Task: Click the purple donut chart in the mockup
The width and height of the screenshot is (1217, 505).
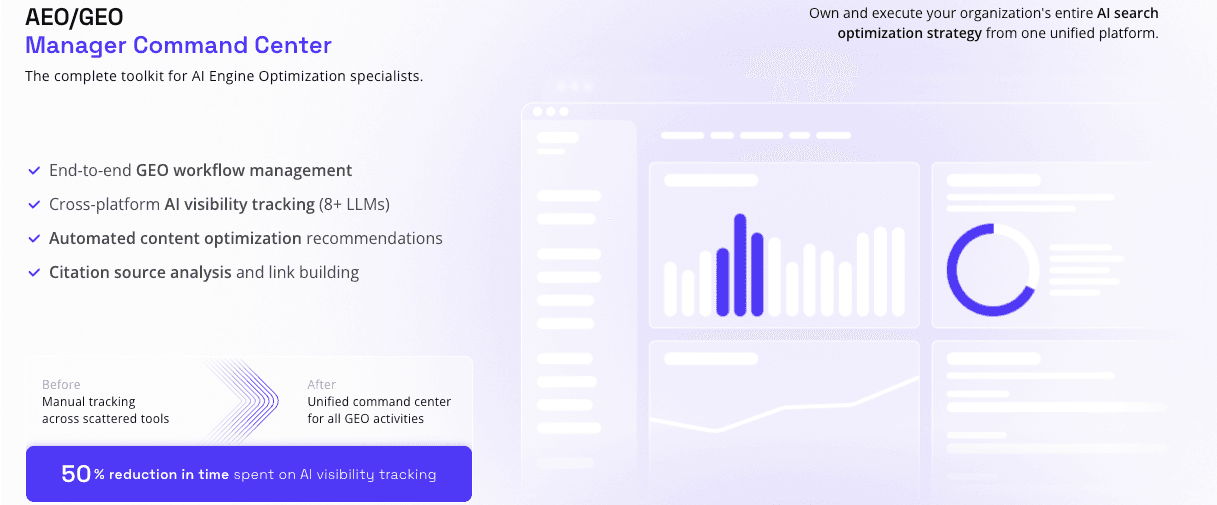Action: pyautogui.click(x=993, y=270)
